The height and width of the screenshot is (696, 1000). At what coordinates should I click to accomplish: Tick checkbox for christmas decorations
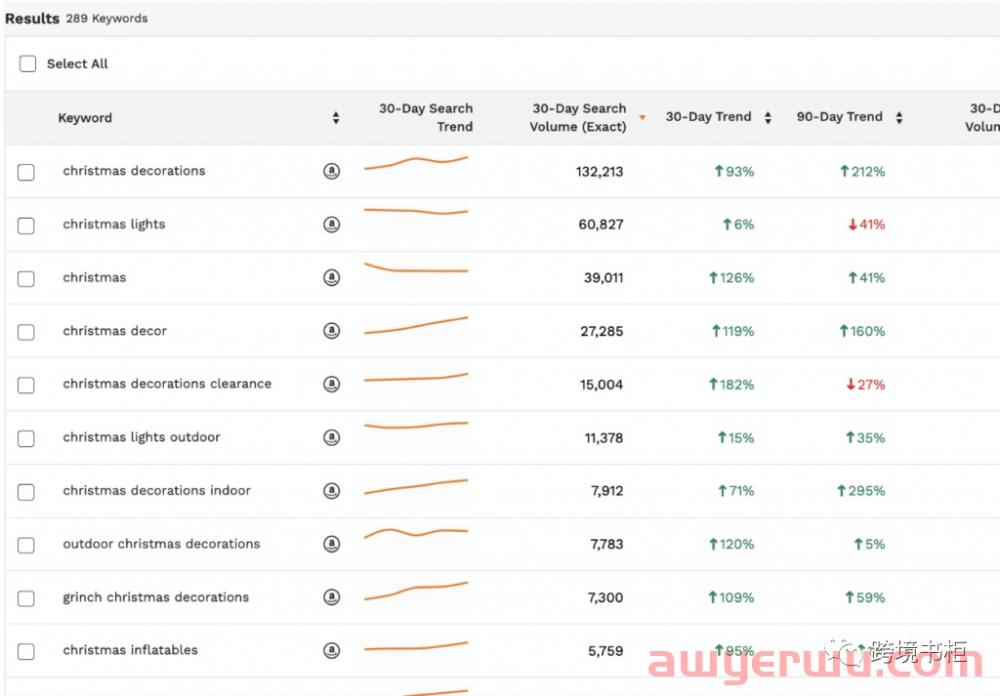pos(26,172)
